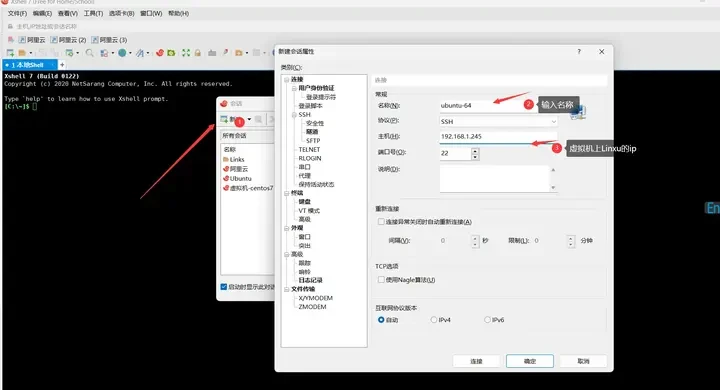Uncheck 启动时显示此对话框 in sessions dialog

(x=224, y=287)
